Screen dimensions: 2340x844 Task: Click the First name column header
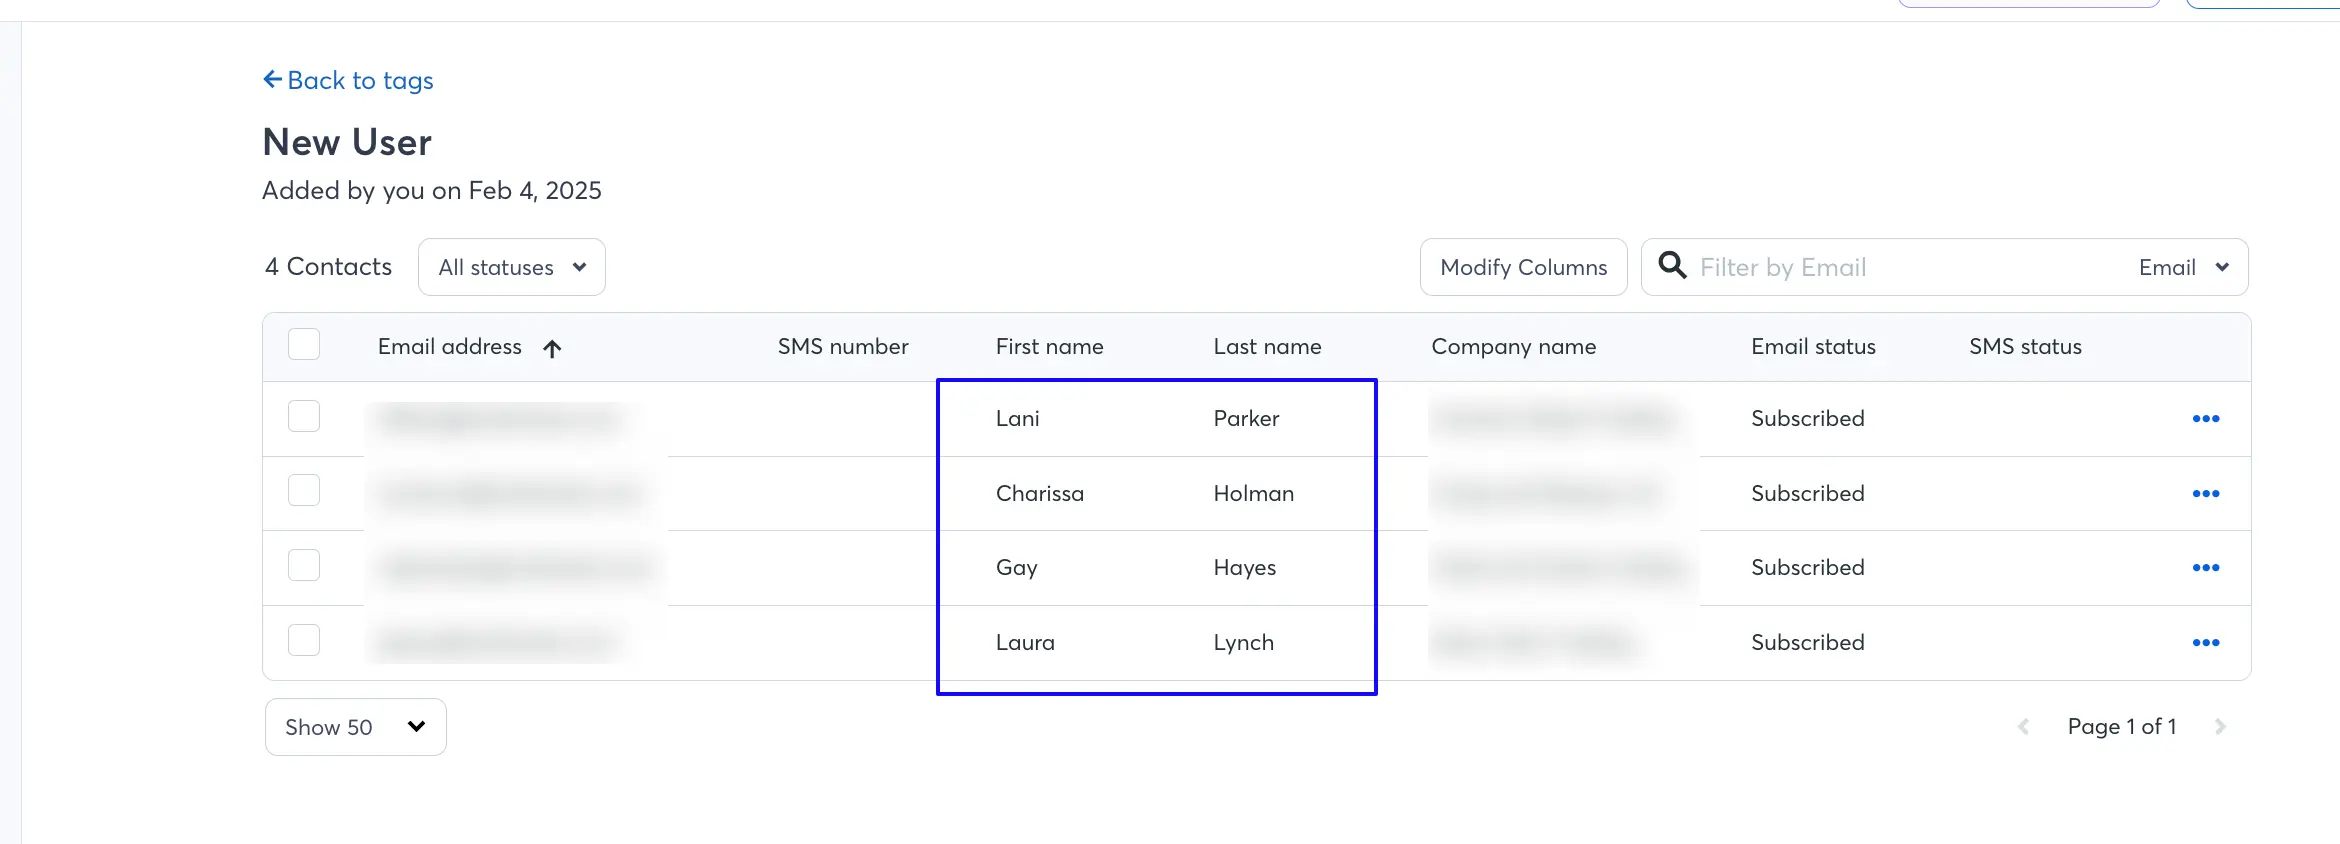[x=1050, y=347]
